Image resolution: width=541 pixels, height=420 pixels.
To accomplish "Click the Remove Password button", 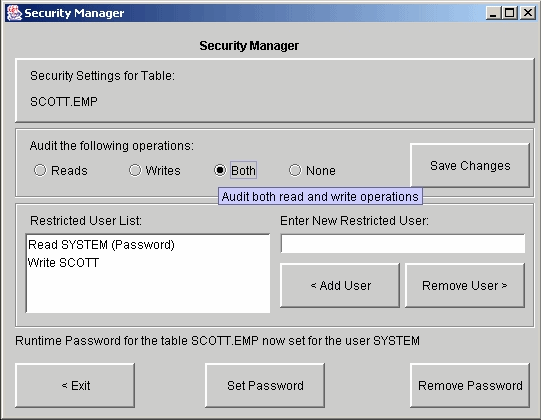I will tap(470, 385).
